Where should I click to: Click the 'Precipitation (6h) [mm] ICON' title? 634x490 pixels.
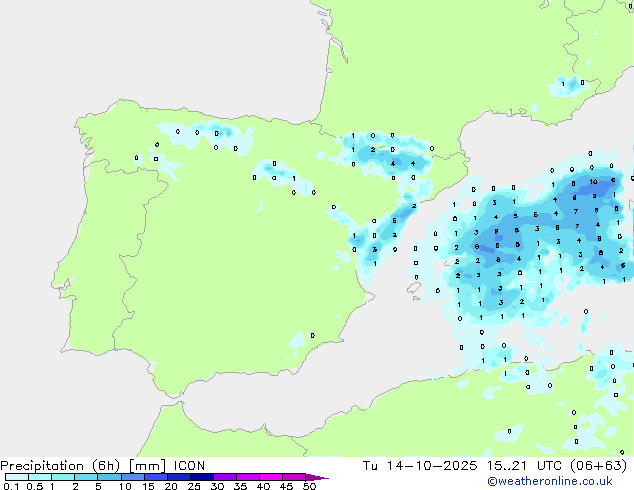click(103, 466)
